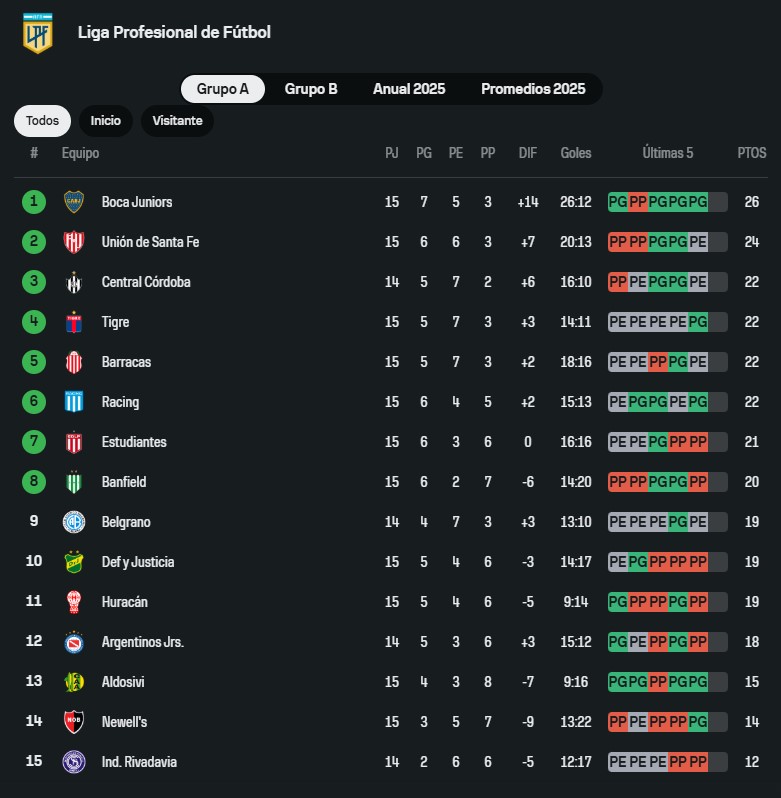The height and width of the screenshot is (798, 781).
Task: Click Boca Juniors' last five results strip
Action: 667,202
